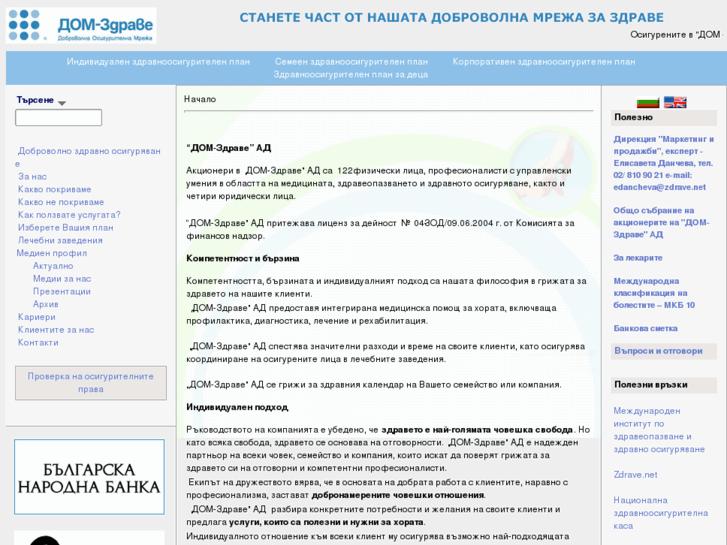Open Международна класификация на болестите link
Viewport: 727px width, 545px height.
(654, 293)
